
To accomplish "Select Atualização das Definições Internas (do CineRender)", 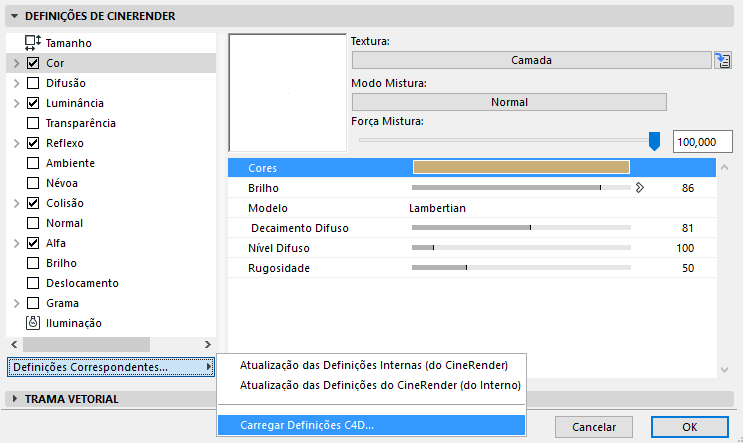I will (374, 364).
